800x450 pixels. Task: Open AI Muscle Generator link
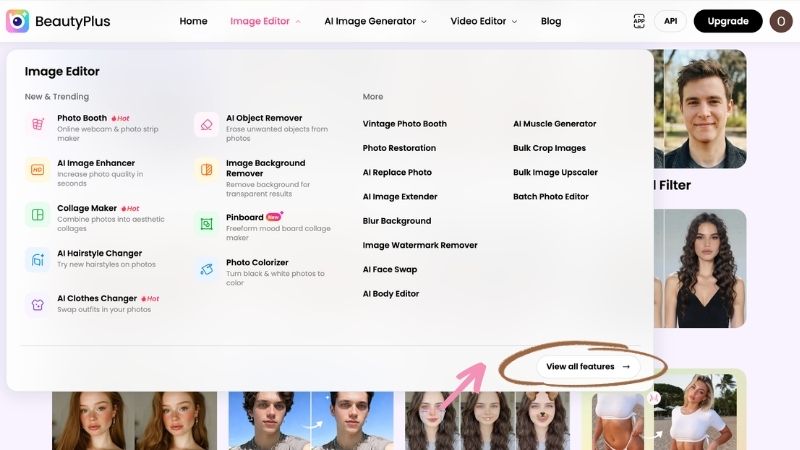(x=555, y=123)
